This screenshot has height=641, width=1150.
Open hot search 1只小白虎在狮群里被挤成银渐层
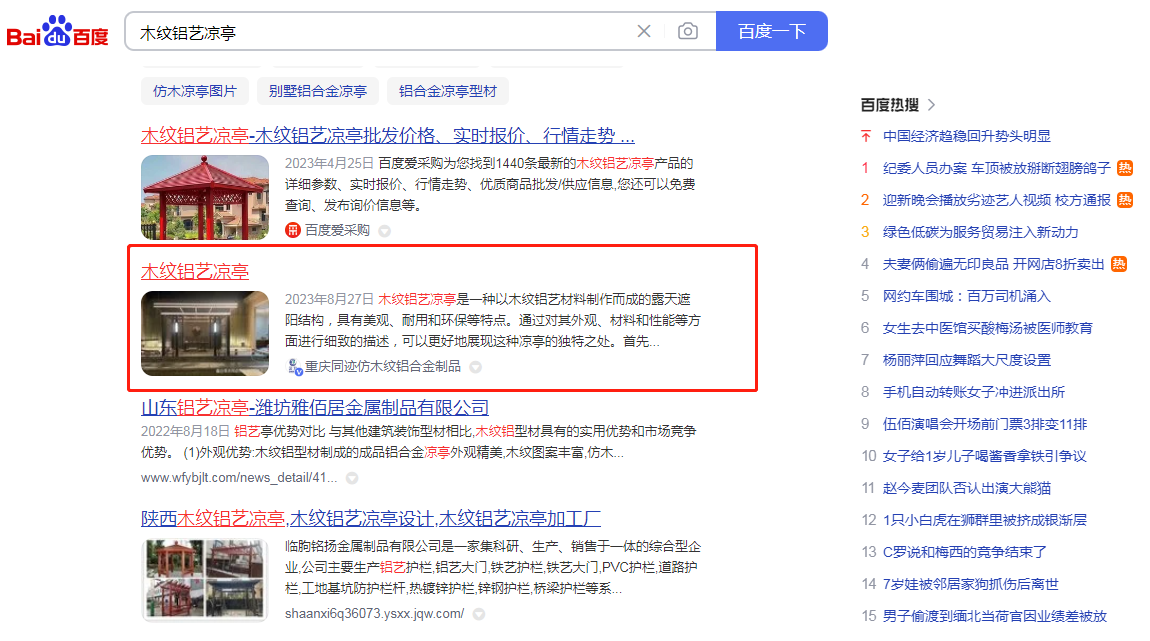pyautogui.click(x=985, y=520)
